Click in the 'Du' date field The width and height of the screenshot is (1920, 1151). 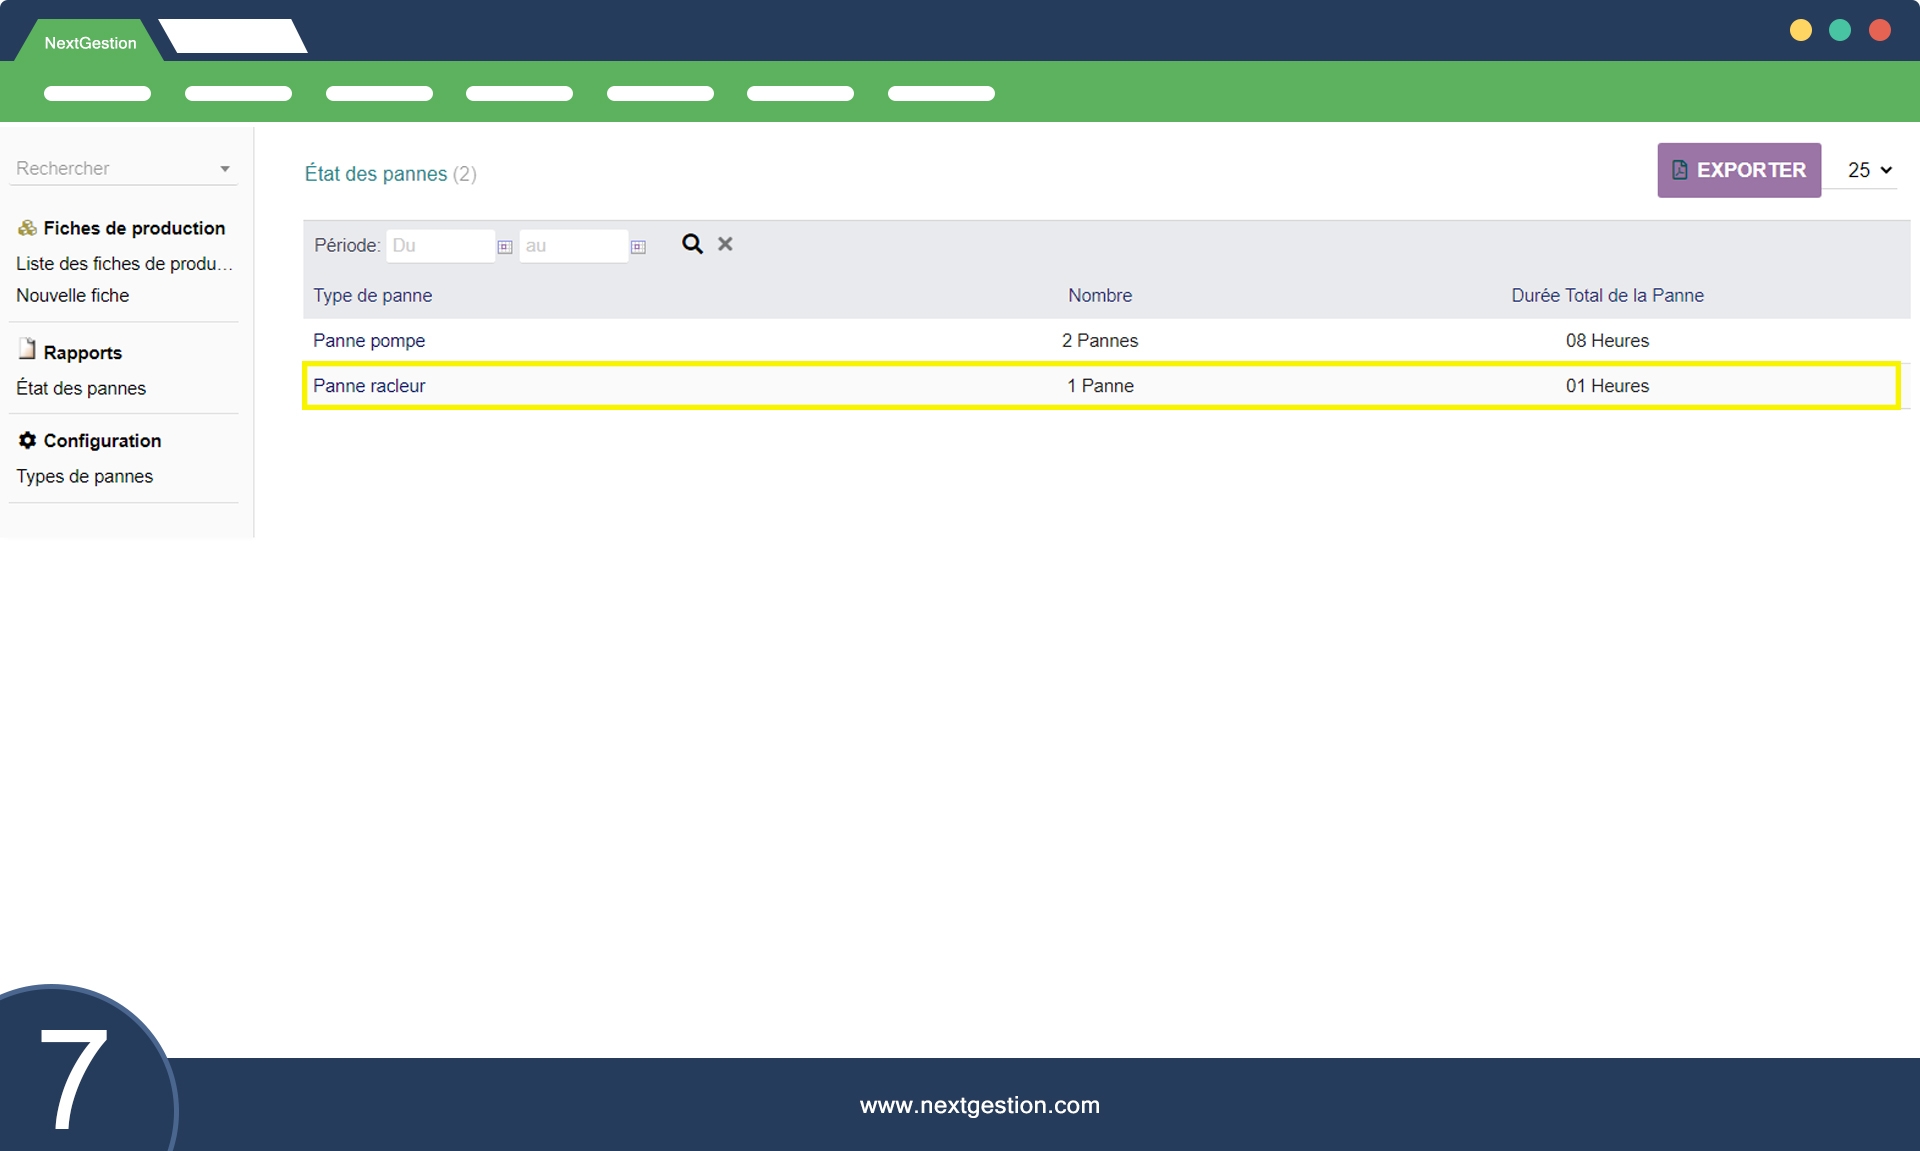[x=440, y=246]
